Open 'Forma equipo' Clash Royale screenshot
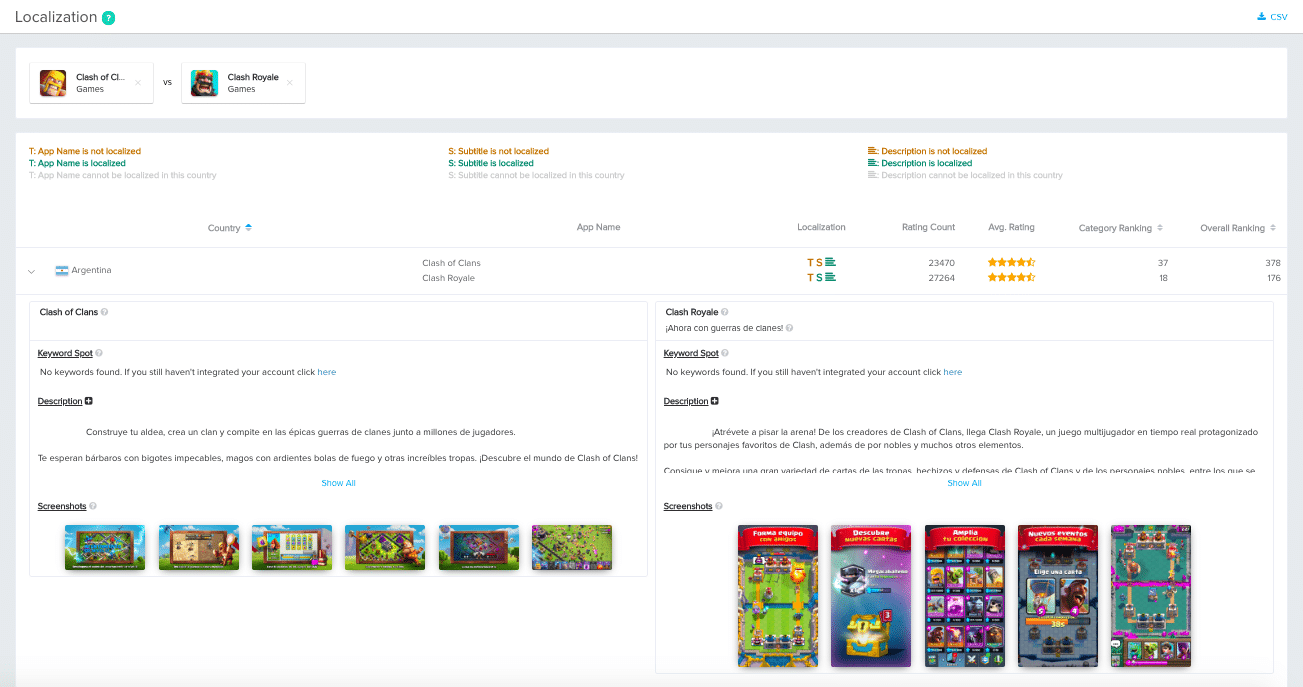1303x687 pixels. tap(778, 596)
